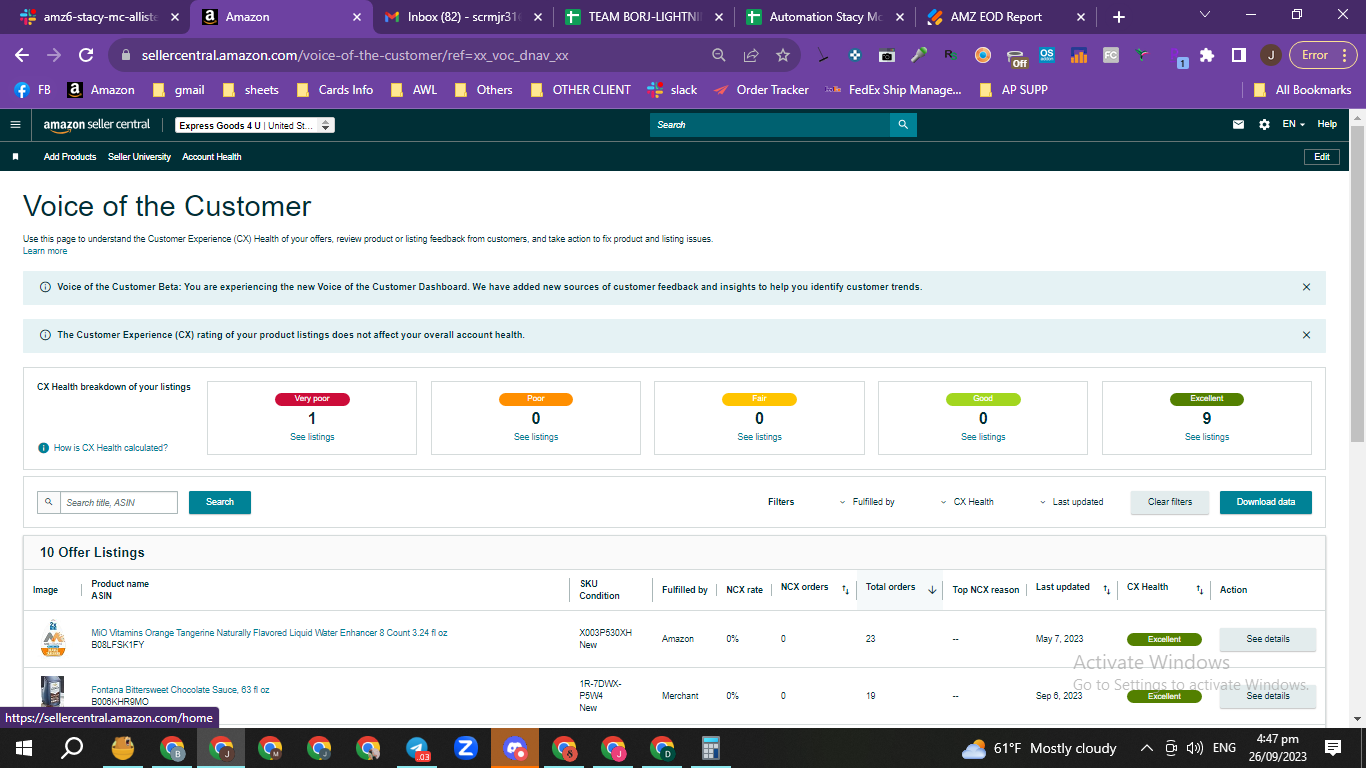The width and height of the screenshot is (1366, 768).
Task: Click the magnifier button of top search bar
Action: [903, 125]
